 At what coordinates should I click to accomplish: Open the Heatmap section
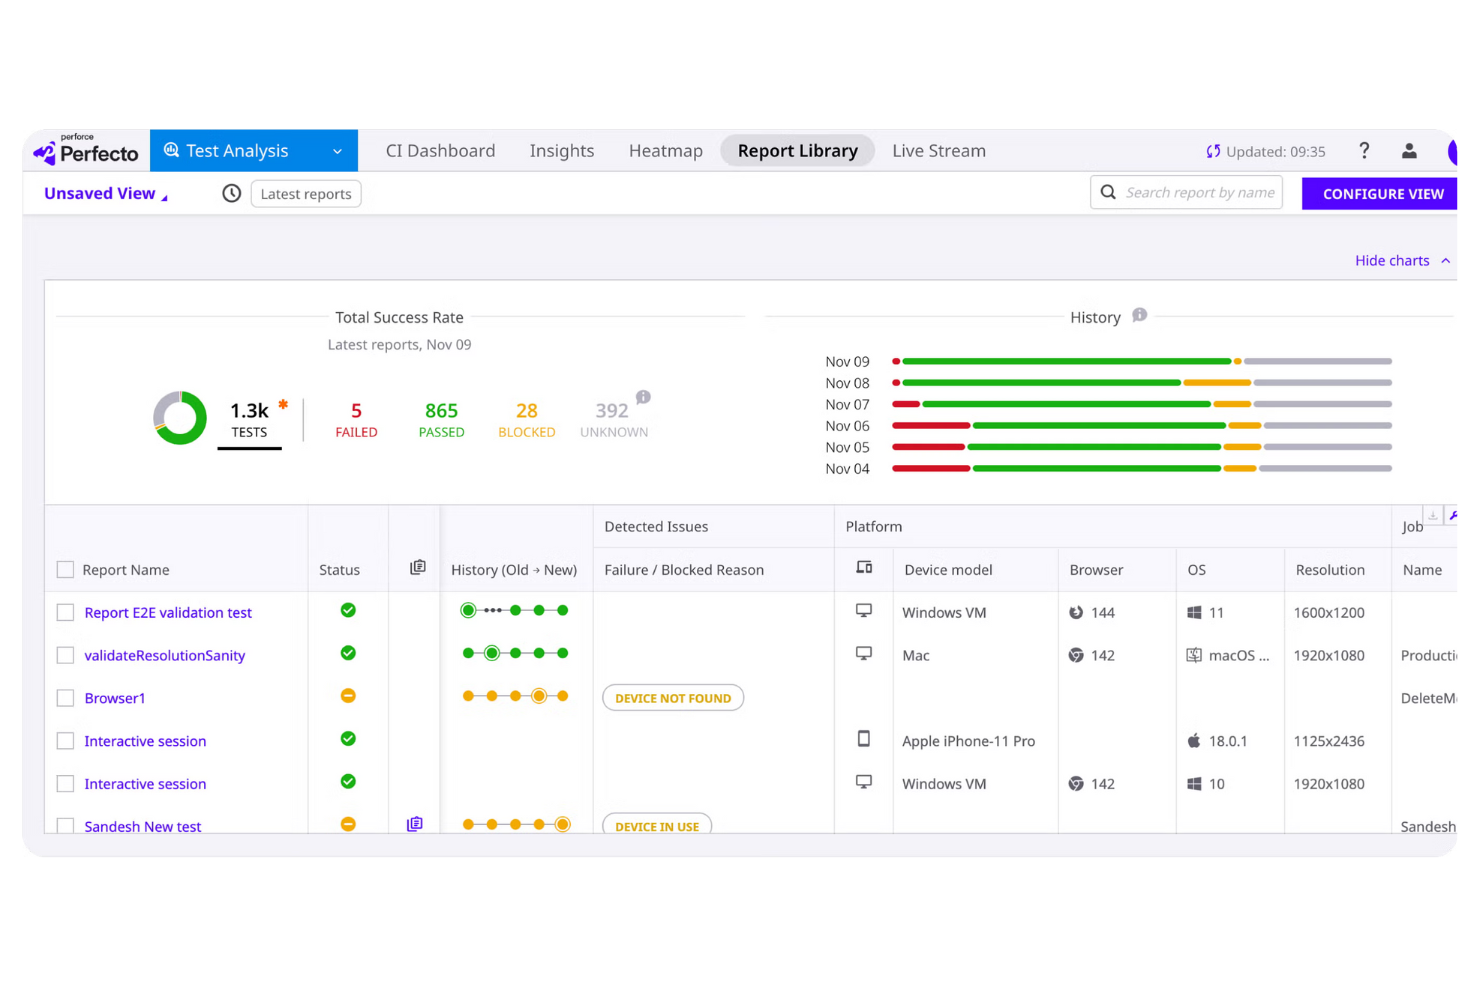[x=665, y=150]
